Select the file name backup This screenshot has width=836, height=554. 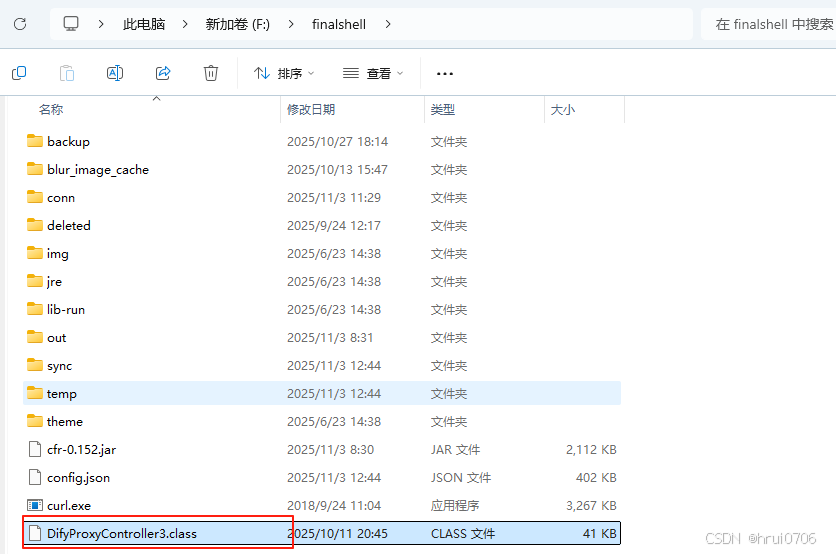68,141
